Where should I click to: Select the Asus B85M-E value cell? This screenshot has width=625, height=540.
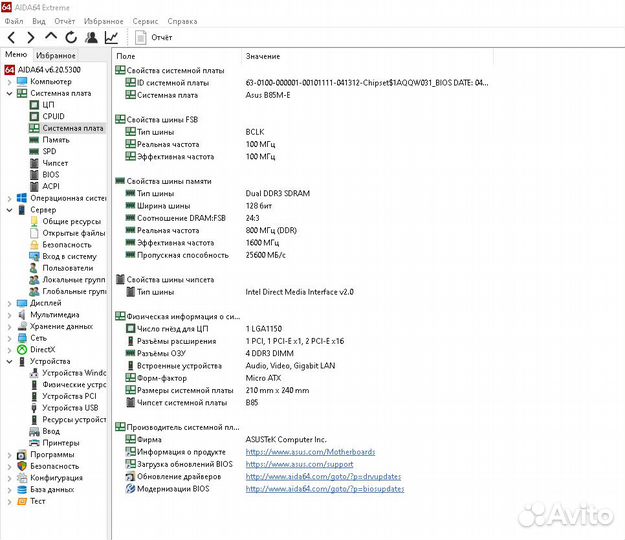tap(268, 95)
